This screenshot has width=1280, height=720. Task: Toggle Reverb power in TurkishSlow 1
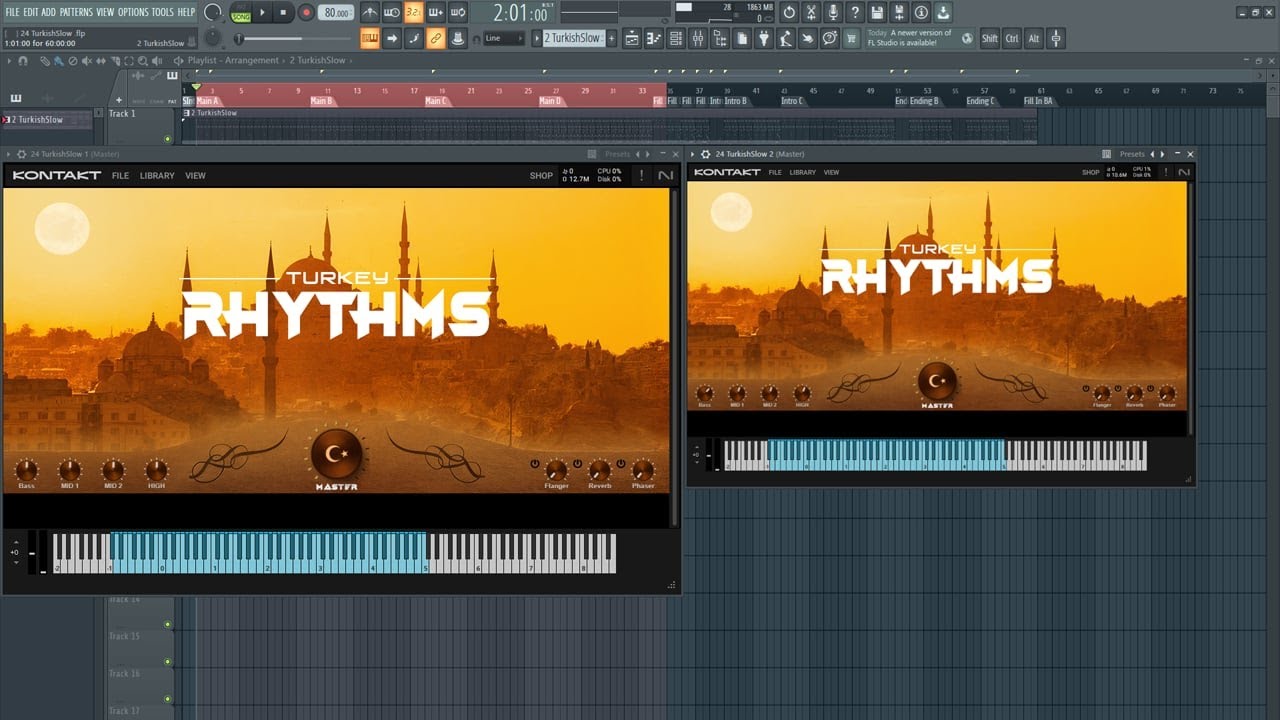(578, 464)
